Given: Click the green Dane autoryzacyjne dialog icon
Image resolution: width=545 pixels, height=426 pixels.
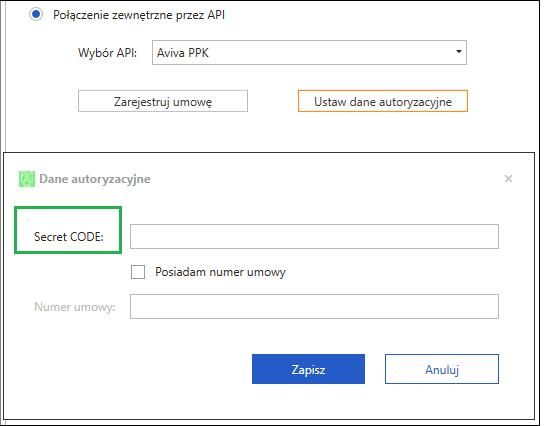Looking at the screenshot, I should point(27,179).
